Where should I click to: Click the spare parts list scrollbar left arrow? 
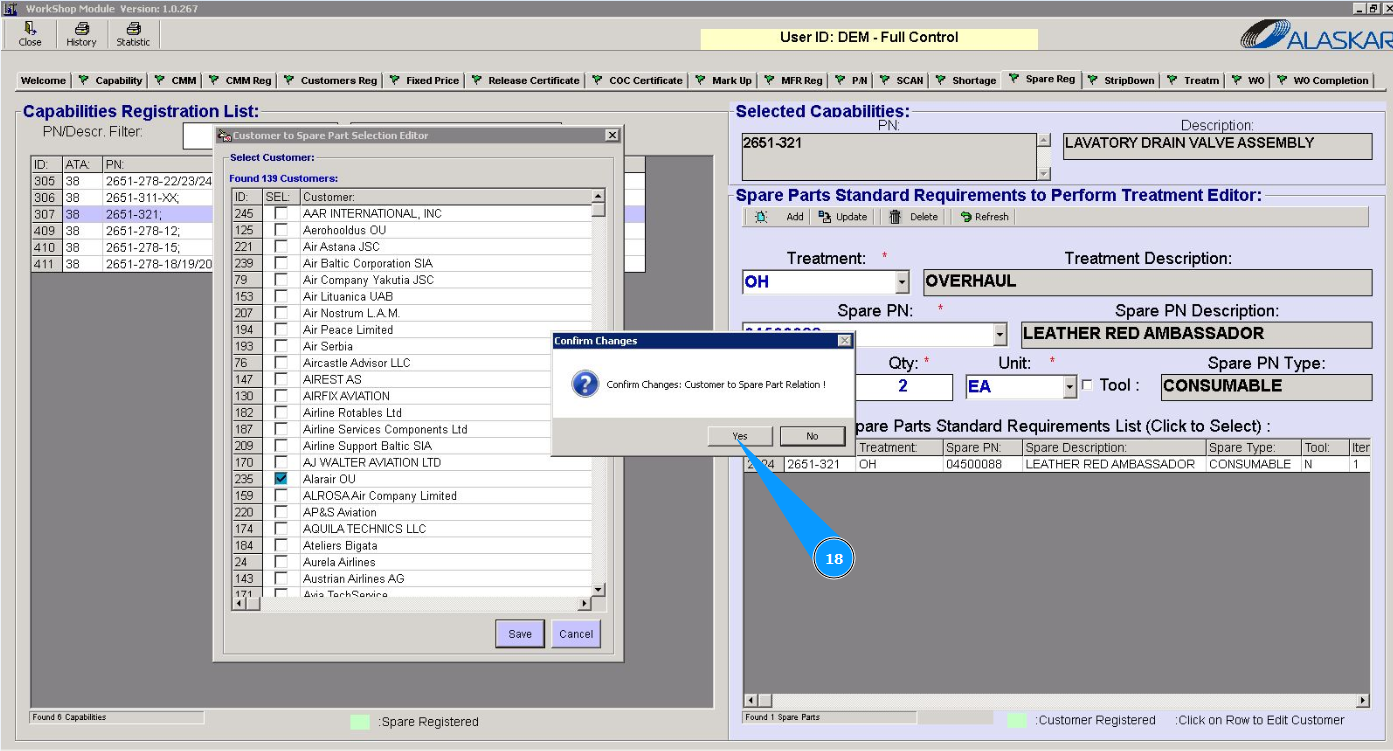(x=751, y=701)
